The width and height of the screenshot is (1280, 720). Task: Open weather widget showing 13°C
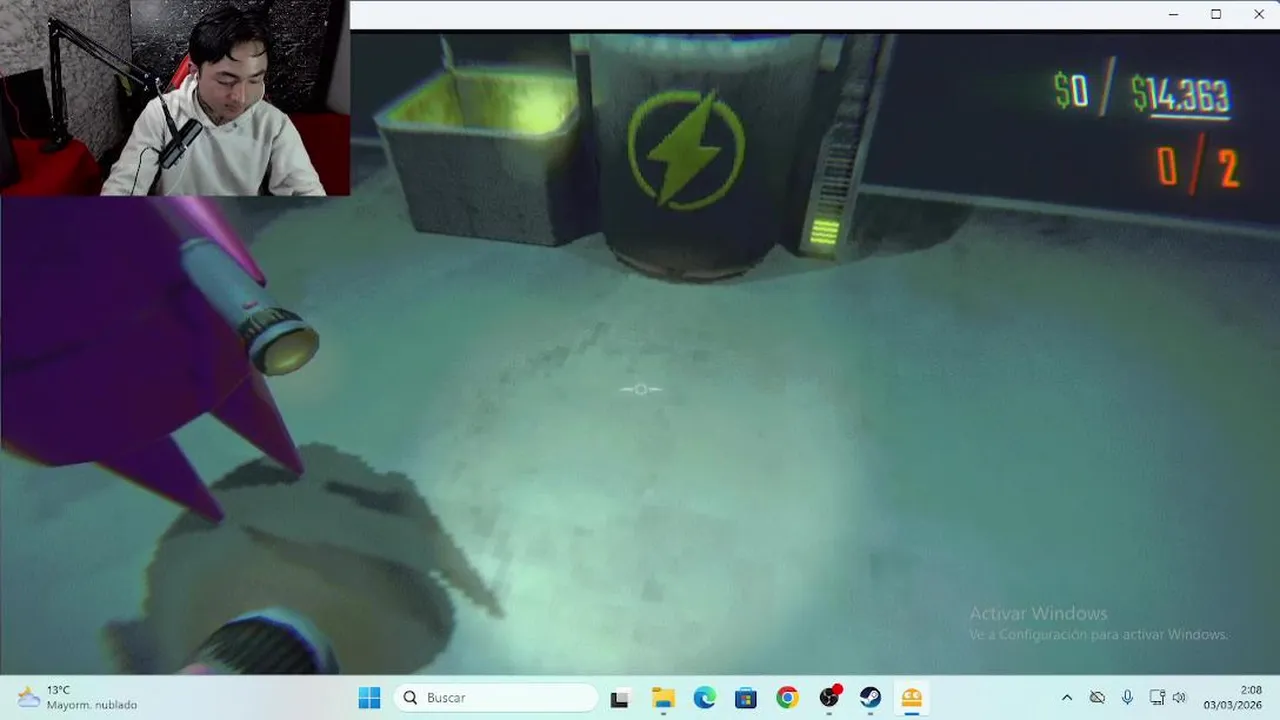point(78,698)
